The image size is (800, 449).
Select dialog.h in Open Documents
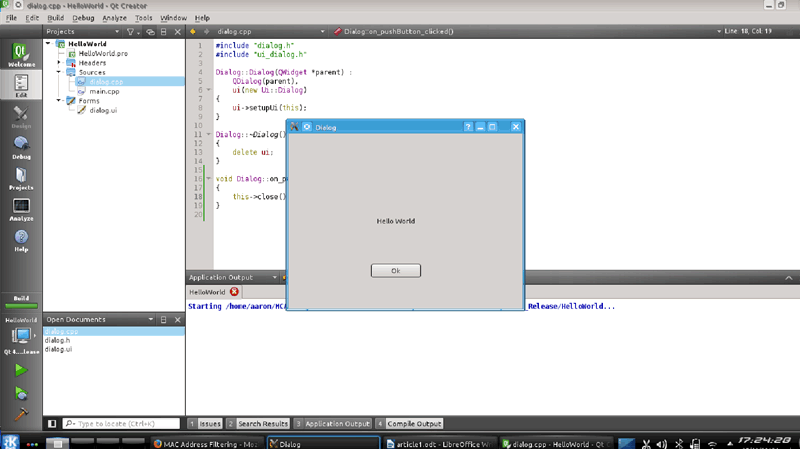[x=59, y=340]
